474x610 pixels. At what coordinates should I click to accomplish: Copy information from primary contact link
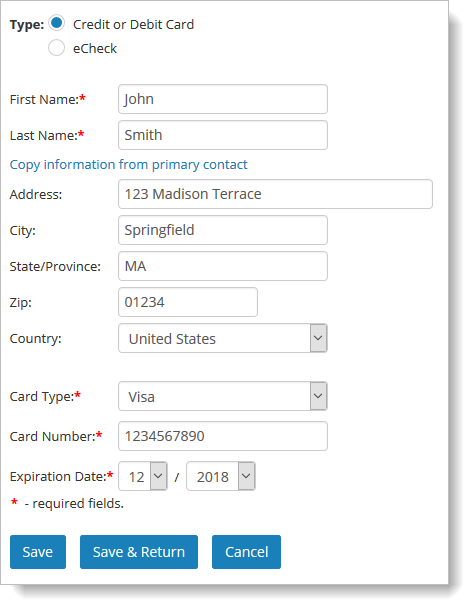128,165
